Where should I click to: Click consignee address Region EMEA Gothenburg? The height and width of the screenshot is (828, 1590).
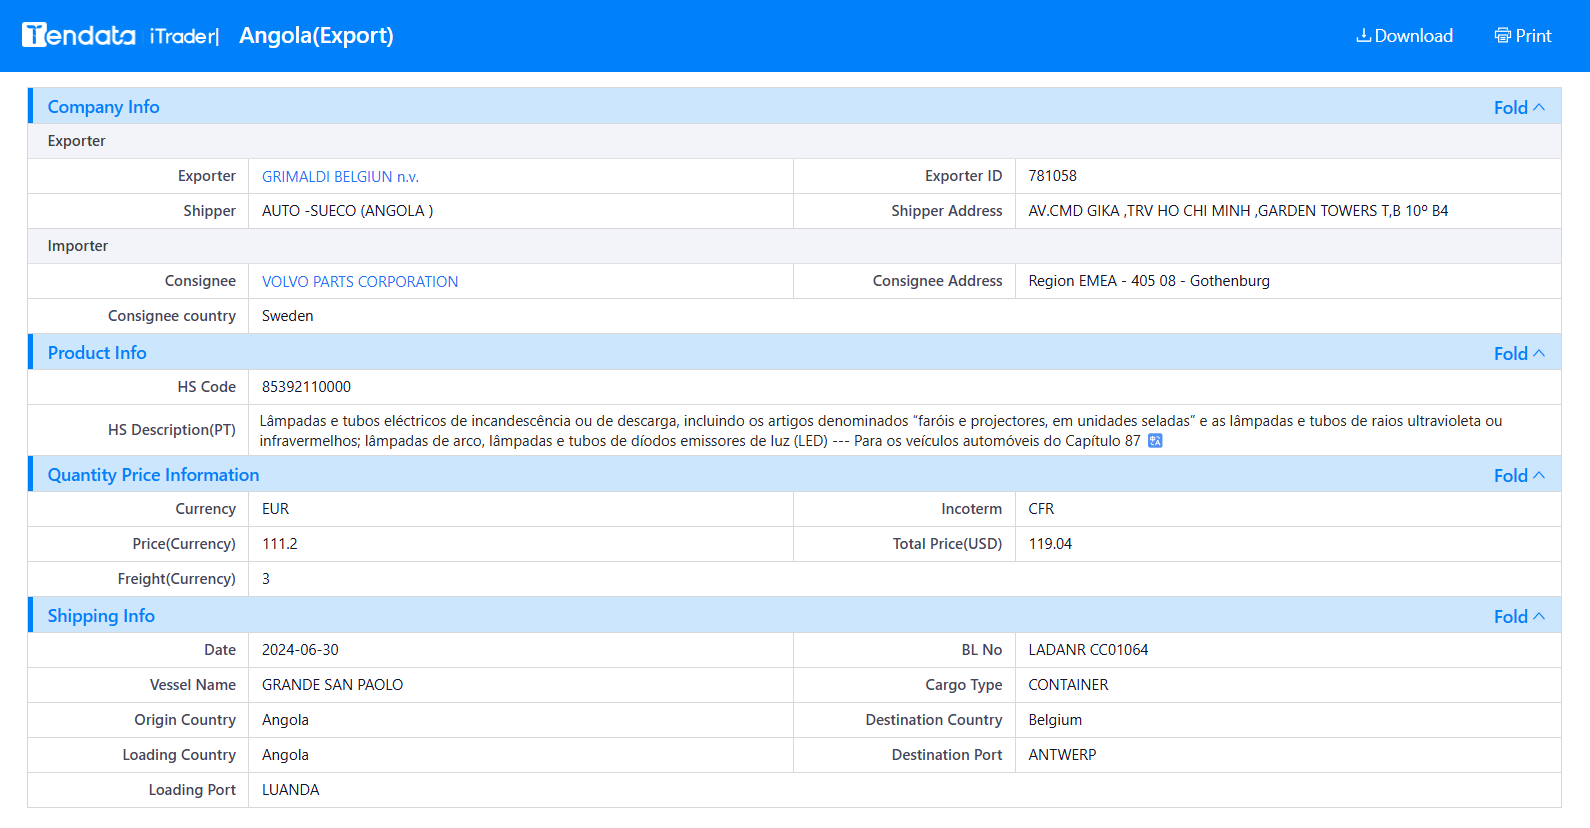tap(1149, 281)
